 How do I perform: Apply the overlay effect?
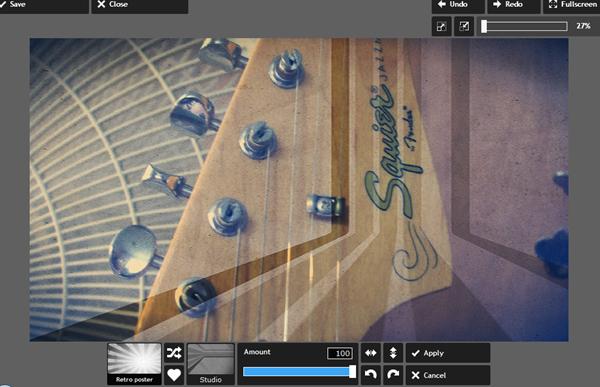(448, 353)
